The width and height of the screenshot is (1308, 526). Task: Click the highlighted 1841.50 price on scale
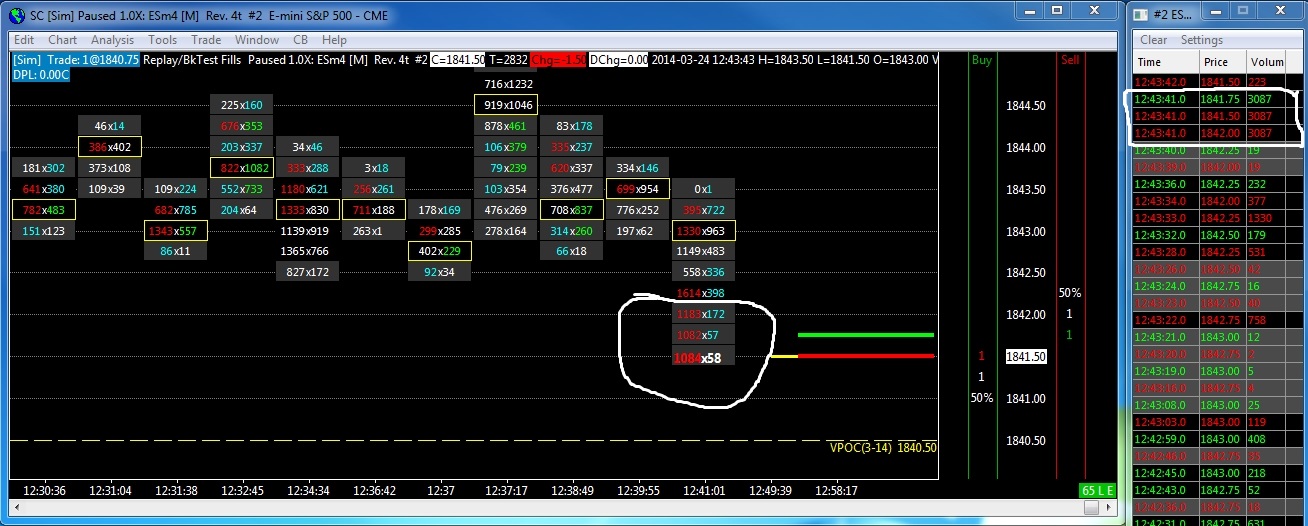point(1026,357)
